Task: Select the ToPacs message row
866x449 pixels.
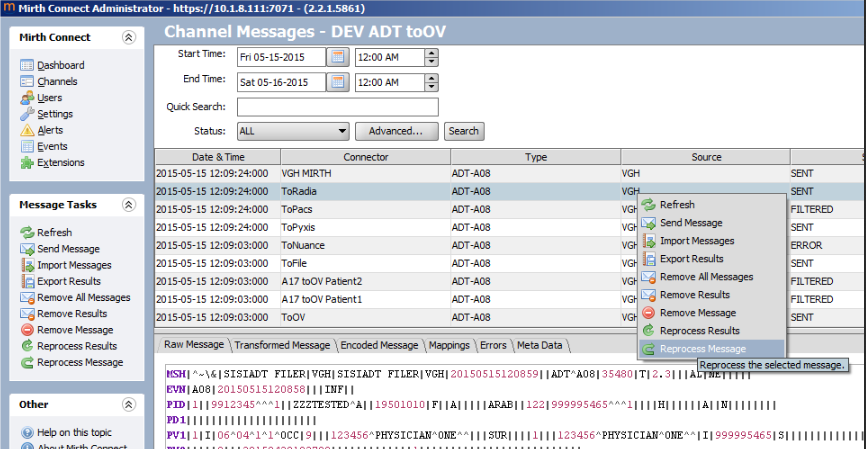Action: pyautogui.click(x=396, y=209)
